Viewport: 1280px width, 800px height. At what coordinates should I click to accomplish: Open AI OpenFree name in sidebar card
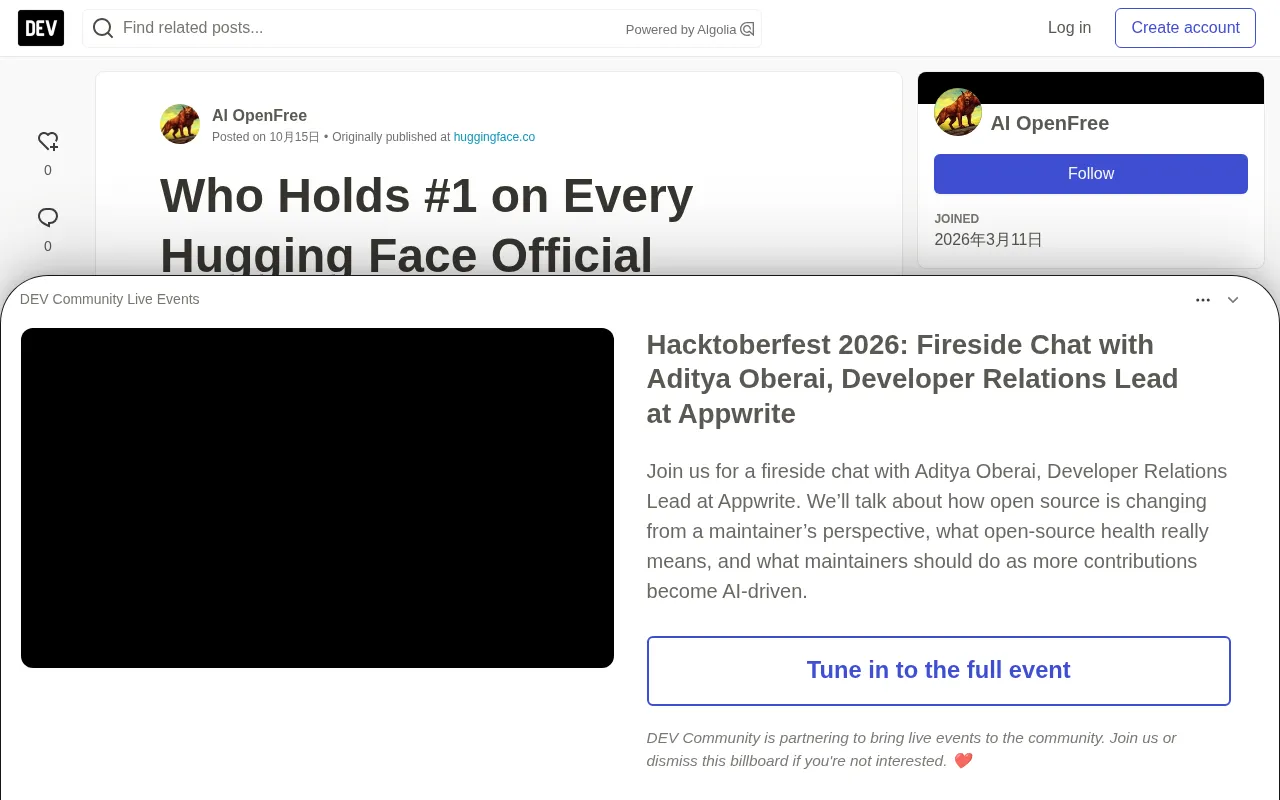[1050, 123]
